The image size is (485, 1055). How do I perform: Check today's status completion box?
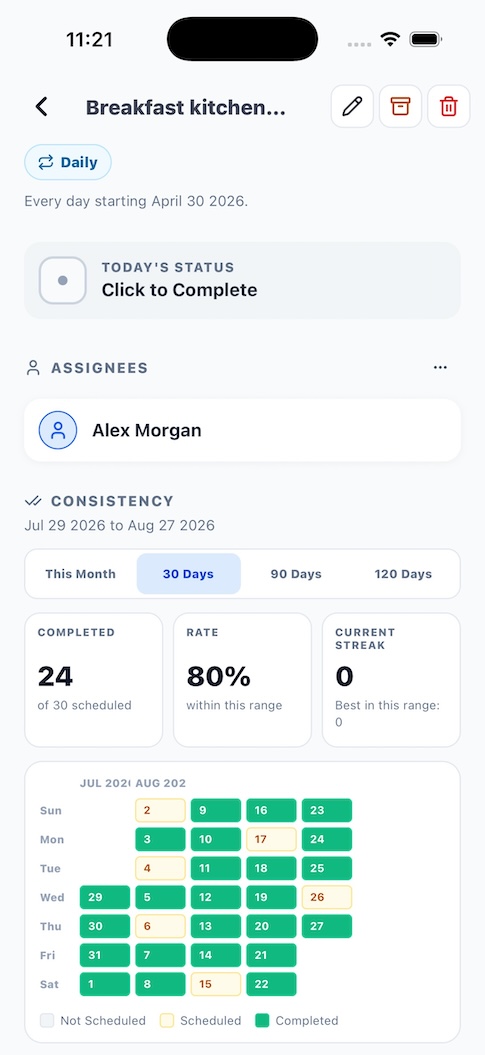pyautogui.click(x=63, y=281)
